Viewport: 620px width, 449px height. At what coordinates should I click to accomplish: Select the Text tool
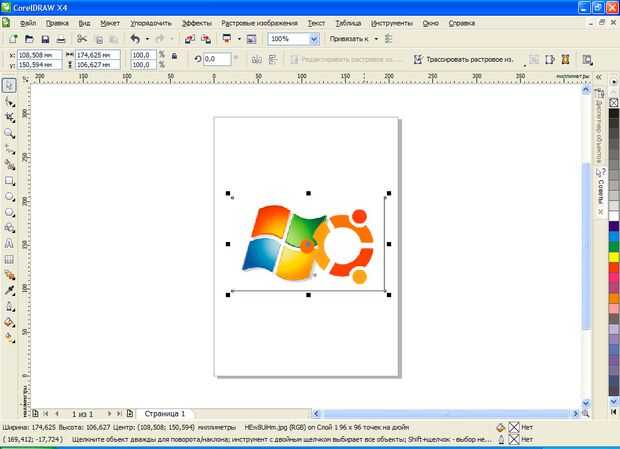pos(9,244)
